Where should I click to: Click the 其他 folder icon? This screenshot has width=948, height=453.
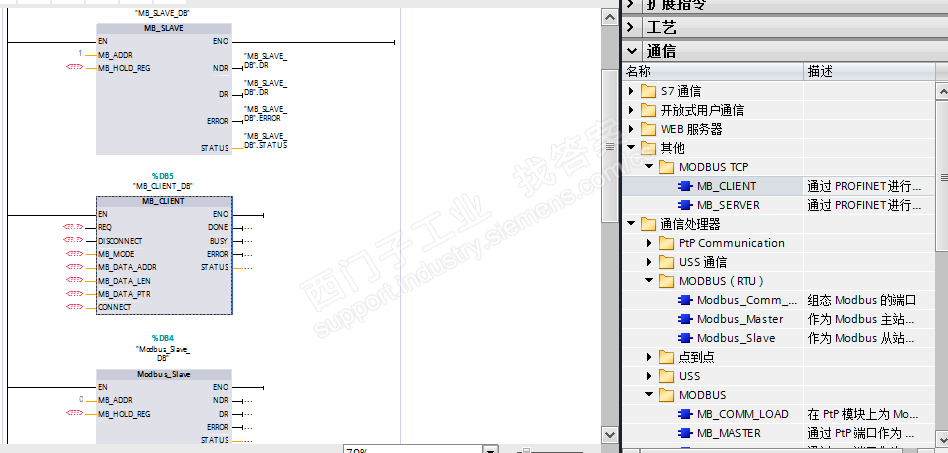(x=648, y=148)
